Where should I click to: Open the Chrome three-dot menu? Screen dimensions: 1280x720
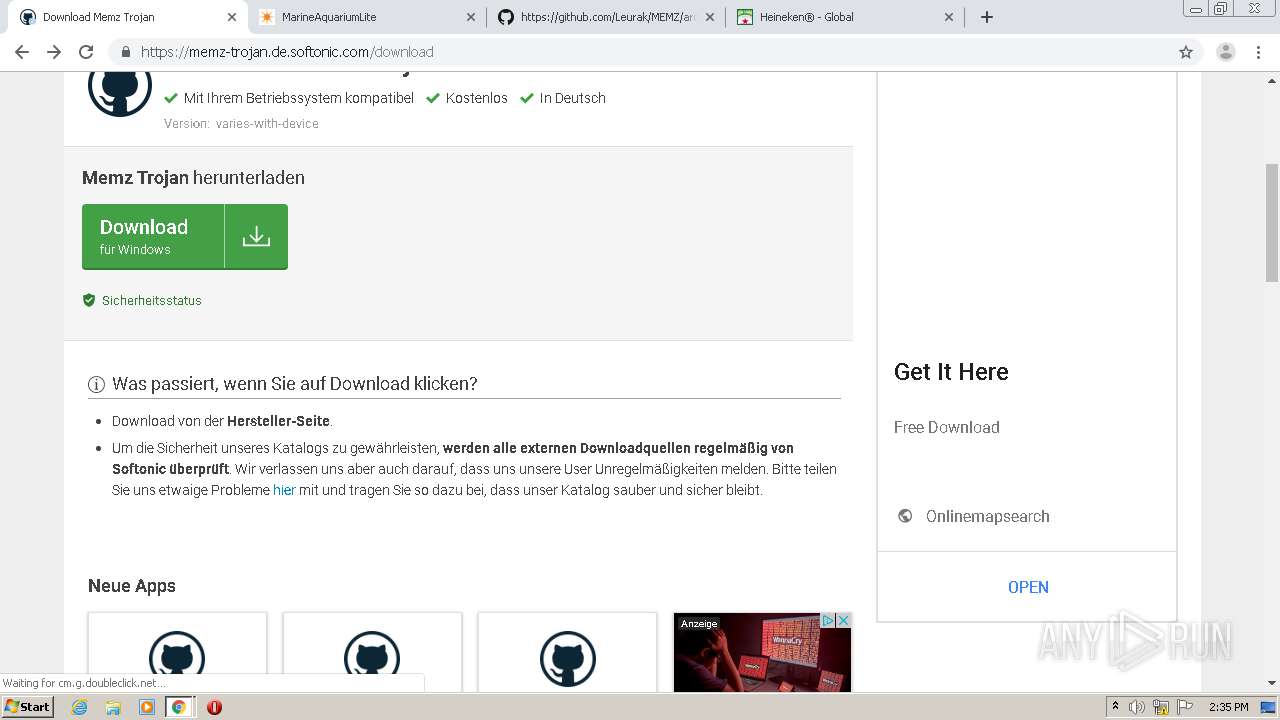pos(1258,52)
